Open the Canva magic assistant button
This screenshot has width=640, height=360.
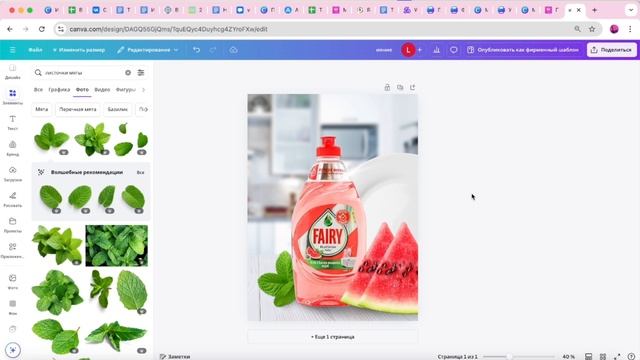(13, 350)
